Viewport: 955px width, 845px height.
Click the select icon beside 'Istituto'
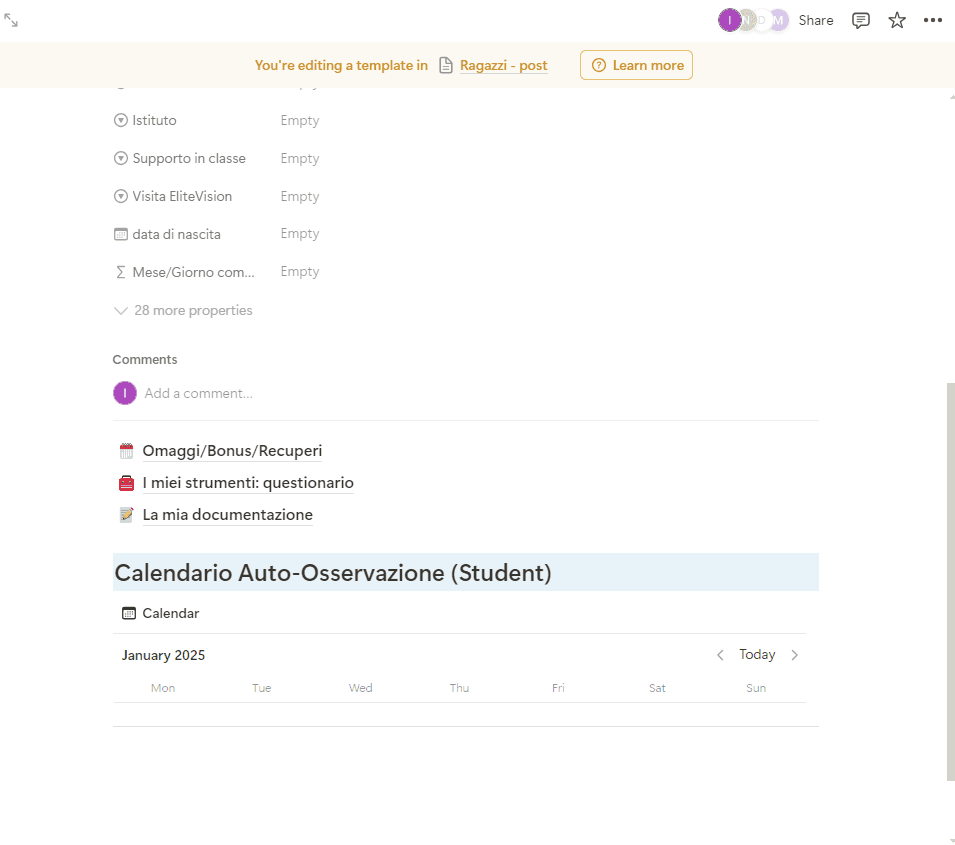click(119, 120)
